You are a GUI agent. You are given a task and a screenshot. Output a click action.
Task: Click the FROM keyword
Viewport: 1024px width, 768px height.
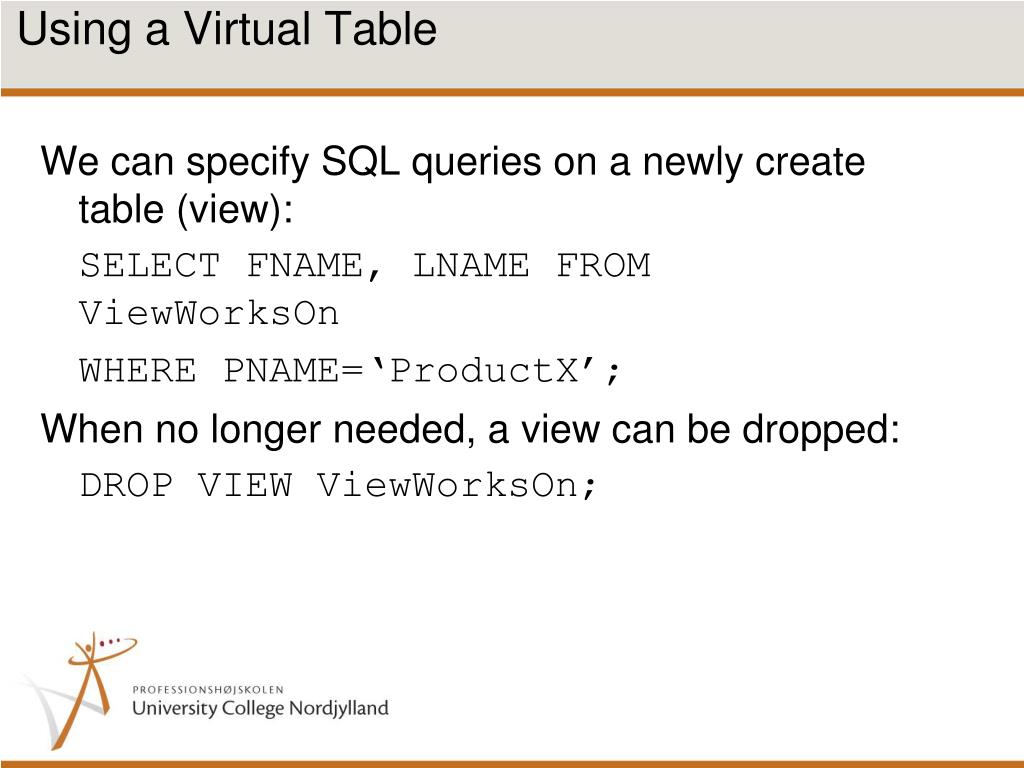[x=603, y=266]
